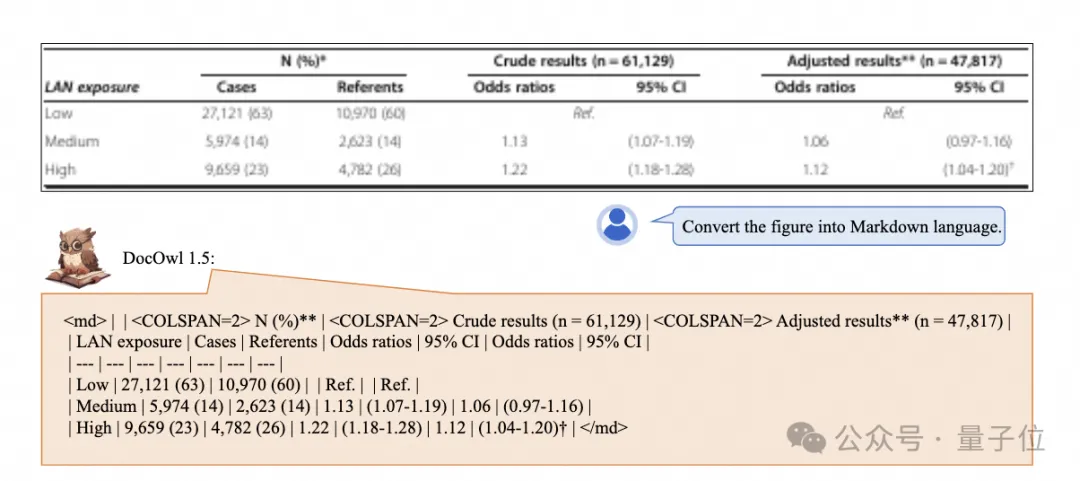Click the '<md>' tag in Markdown output
The image size is (1080, 481).
coord(82,322)
